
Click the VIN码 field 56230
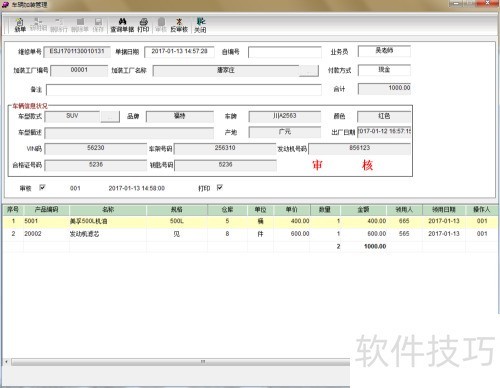tap(96, 148)
